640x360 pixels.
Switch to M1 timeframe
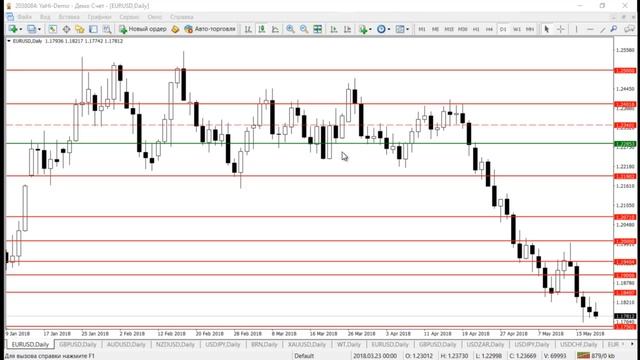pyautogui.click(x=422, y=29)
